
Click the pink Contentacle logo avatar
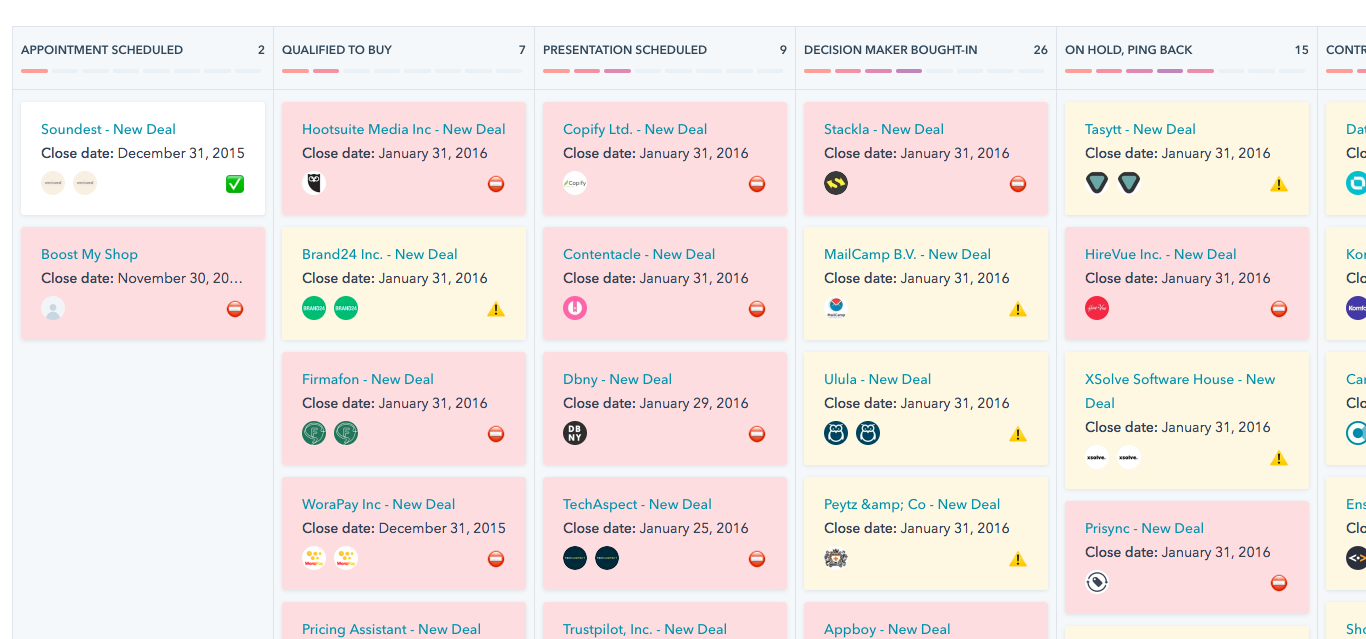(x=575, y=308)
